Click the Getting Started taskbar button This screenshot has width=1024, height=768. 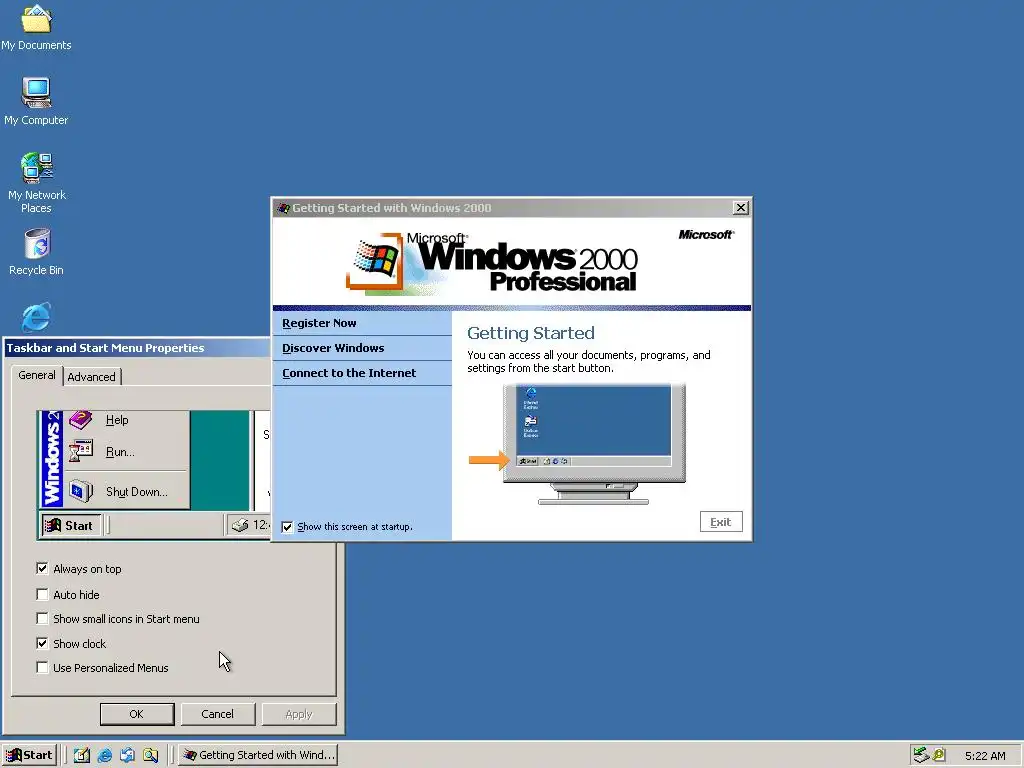pyautogui.click(x=258, y=755)
